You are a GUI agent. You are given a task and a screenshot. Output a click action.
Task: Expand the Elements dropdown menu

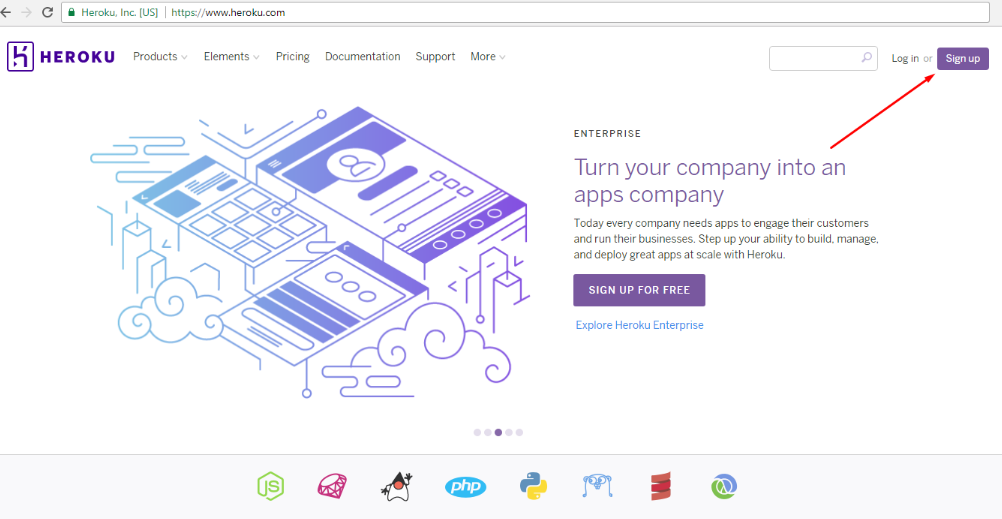pyautogui.click(x=231, y=56)
